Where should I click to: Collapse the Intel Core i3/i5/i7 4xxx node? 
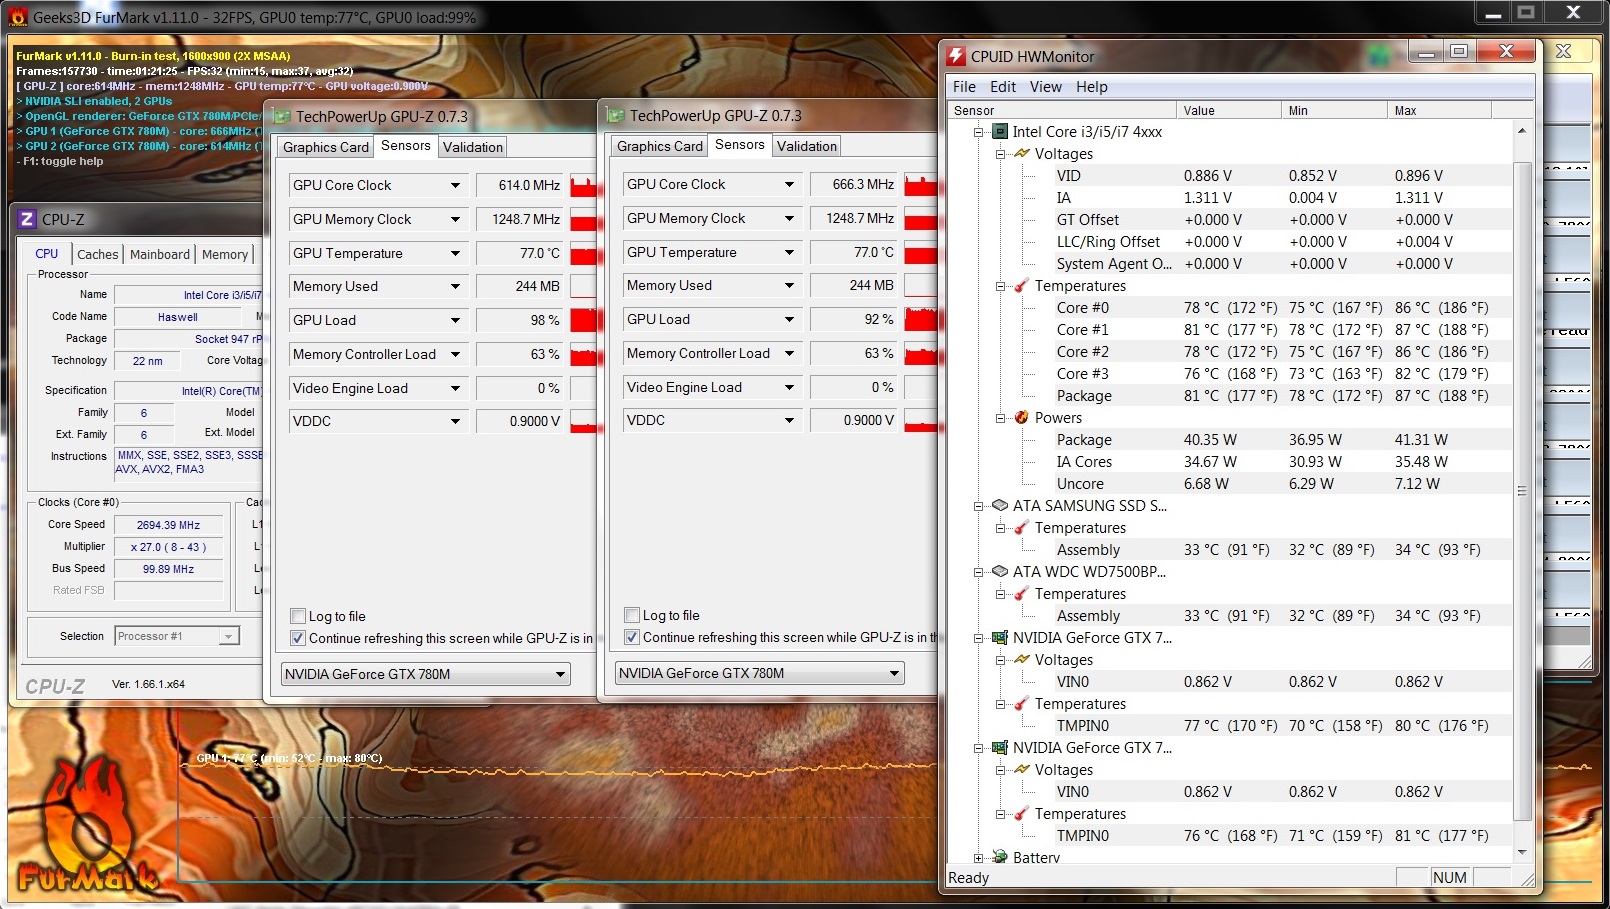tap(978, 132)
